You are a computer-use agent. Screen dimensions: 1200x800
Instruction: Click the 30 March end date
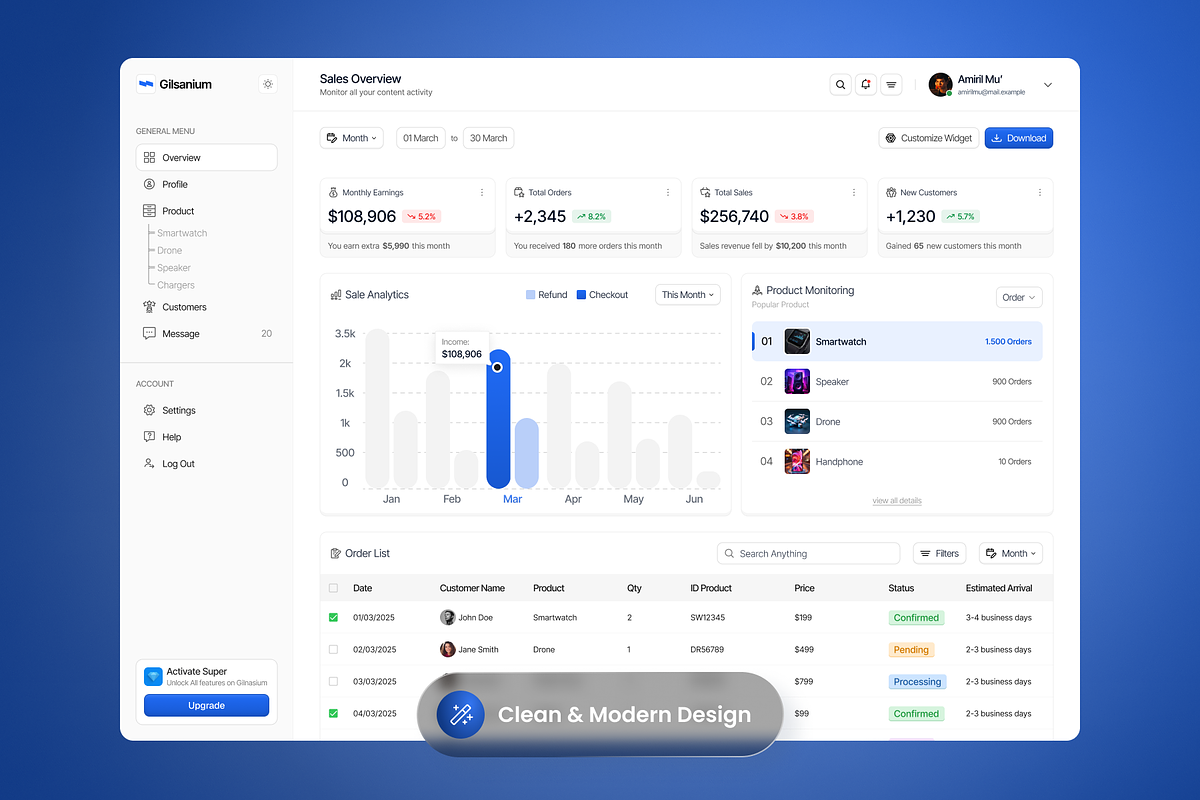[x=489, y=138]
